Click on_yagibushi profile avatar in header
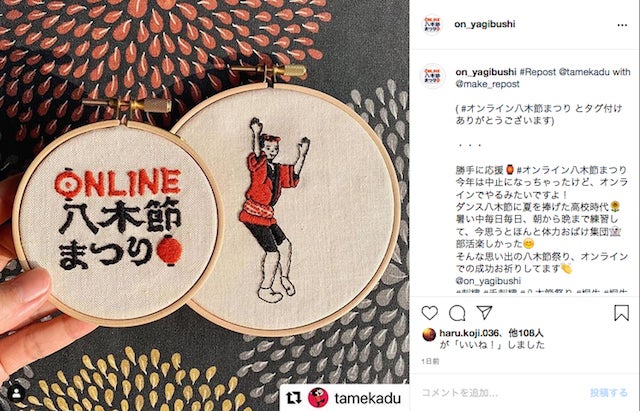 pos(432,24)
